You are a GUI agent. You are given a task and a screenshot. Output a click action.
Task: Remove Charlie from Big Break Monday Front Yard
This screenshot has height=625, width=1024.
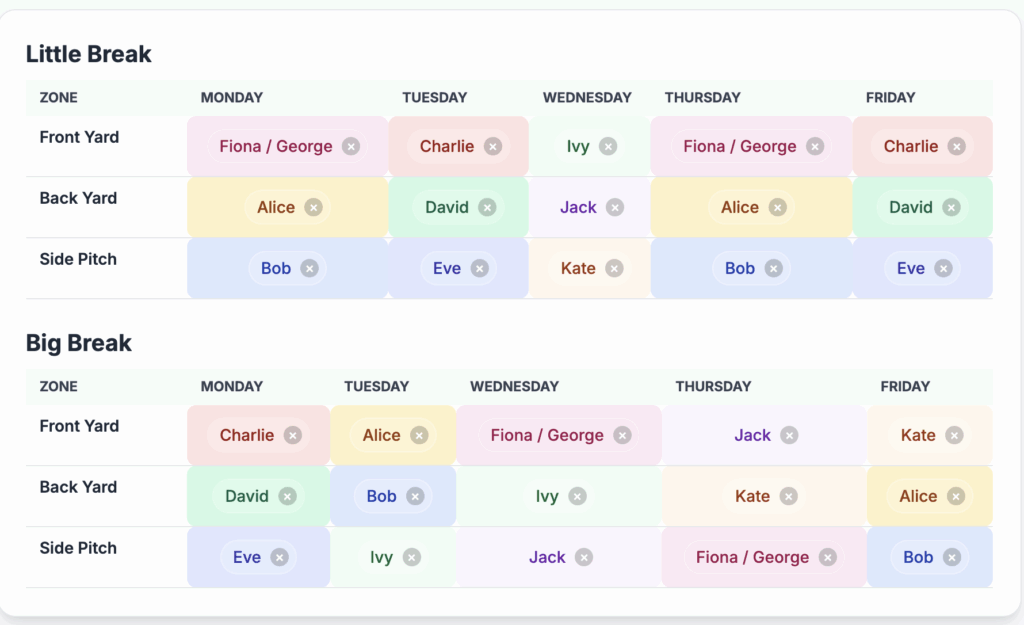pyautogui.click(x=292, y=435)
